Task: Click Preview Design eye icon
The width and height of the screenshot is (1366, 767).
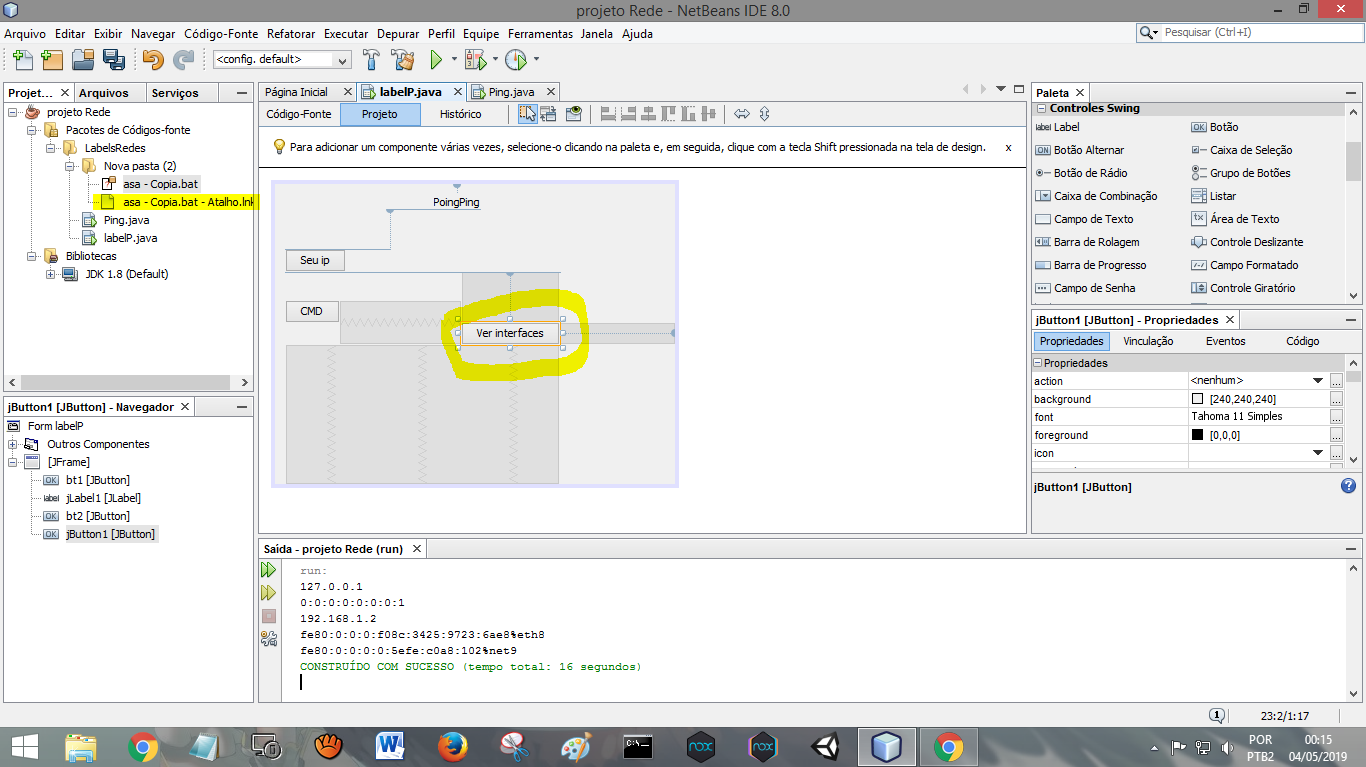Action: tap(573, 114)
